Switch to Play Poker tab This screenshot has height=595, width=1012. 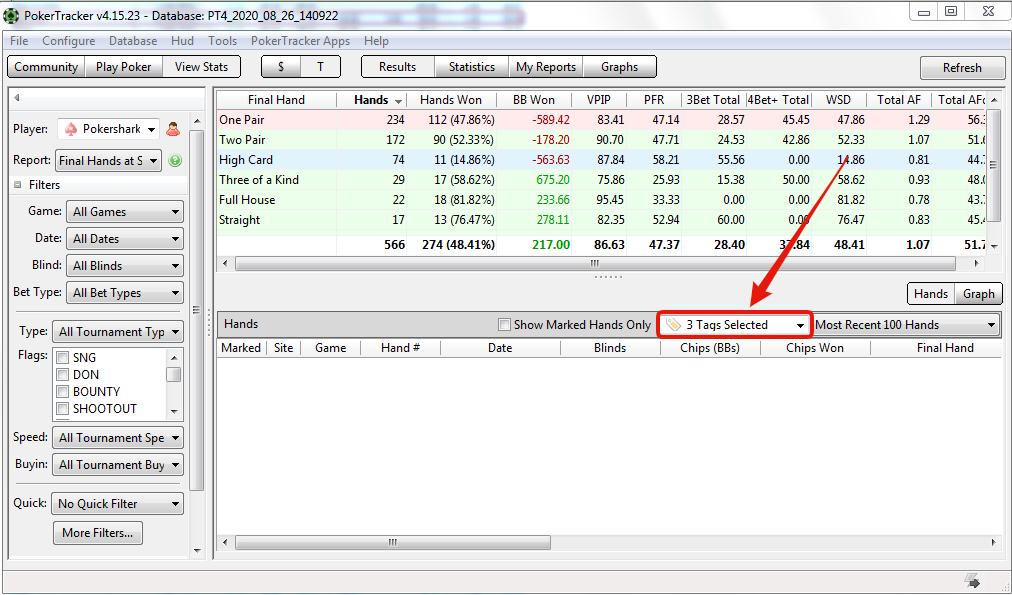(123, 67)
